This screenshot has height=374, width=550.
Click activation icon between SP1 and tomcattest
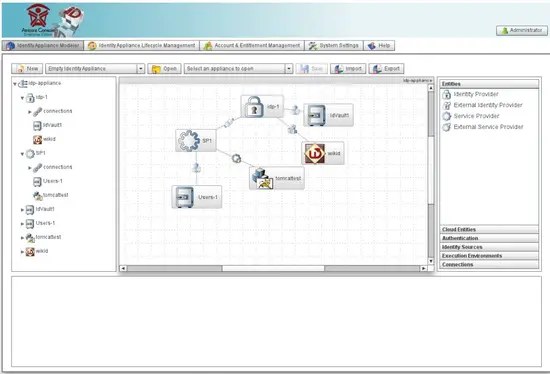tap(237, 159)
